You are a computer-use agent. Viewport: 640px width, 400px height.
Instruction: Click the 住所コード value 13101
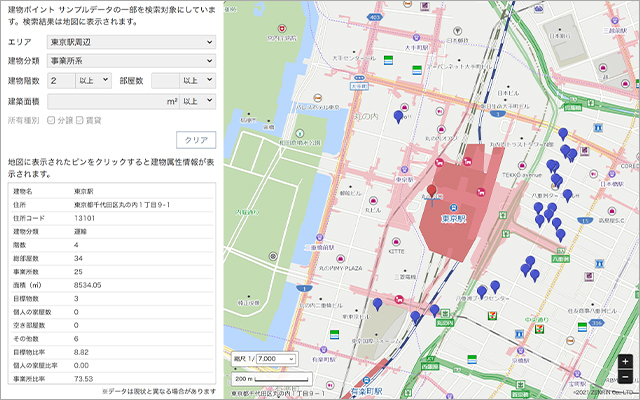click(84, 218)
